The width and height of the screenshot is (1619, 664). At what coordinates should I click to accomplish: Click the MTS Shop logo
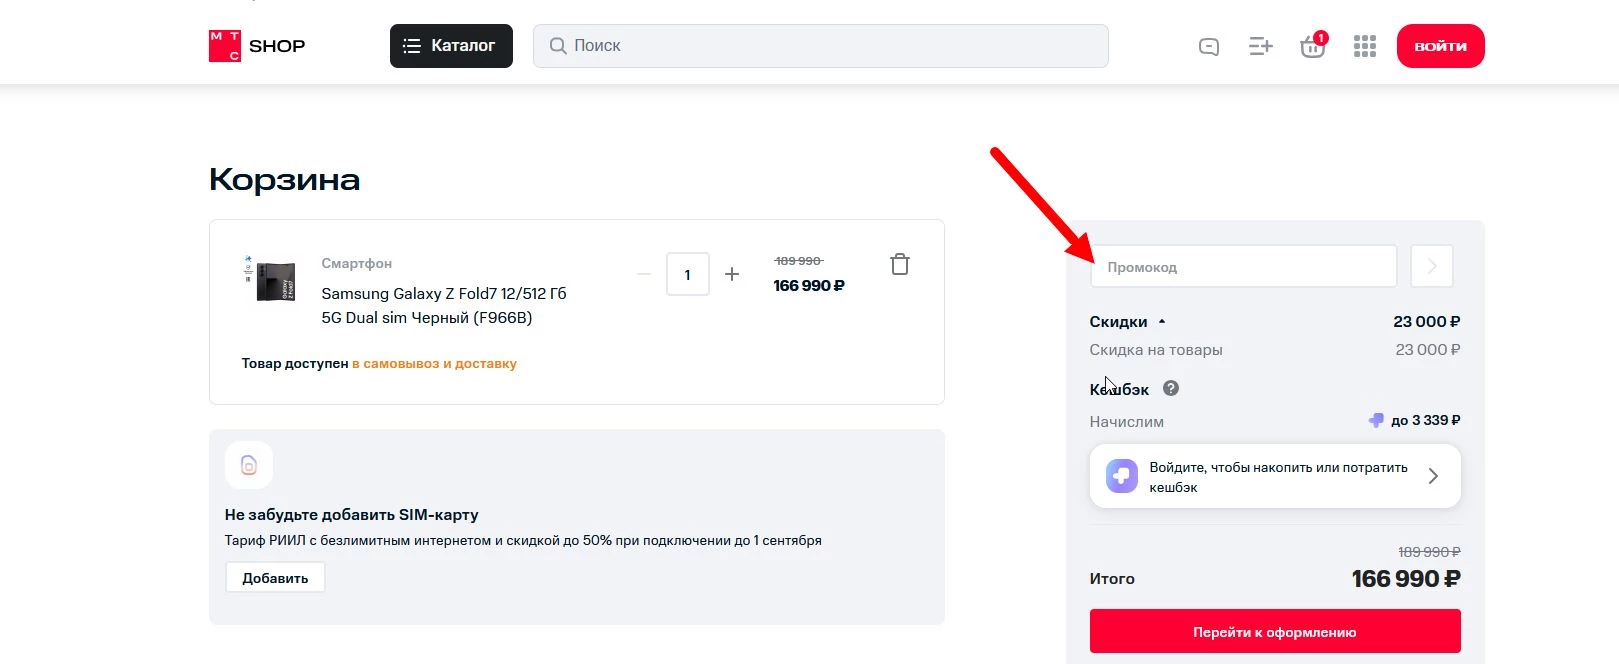pos(257,46)
